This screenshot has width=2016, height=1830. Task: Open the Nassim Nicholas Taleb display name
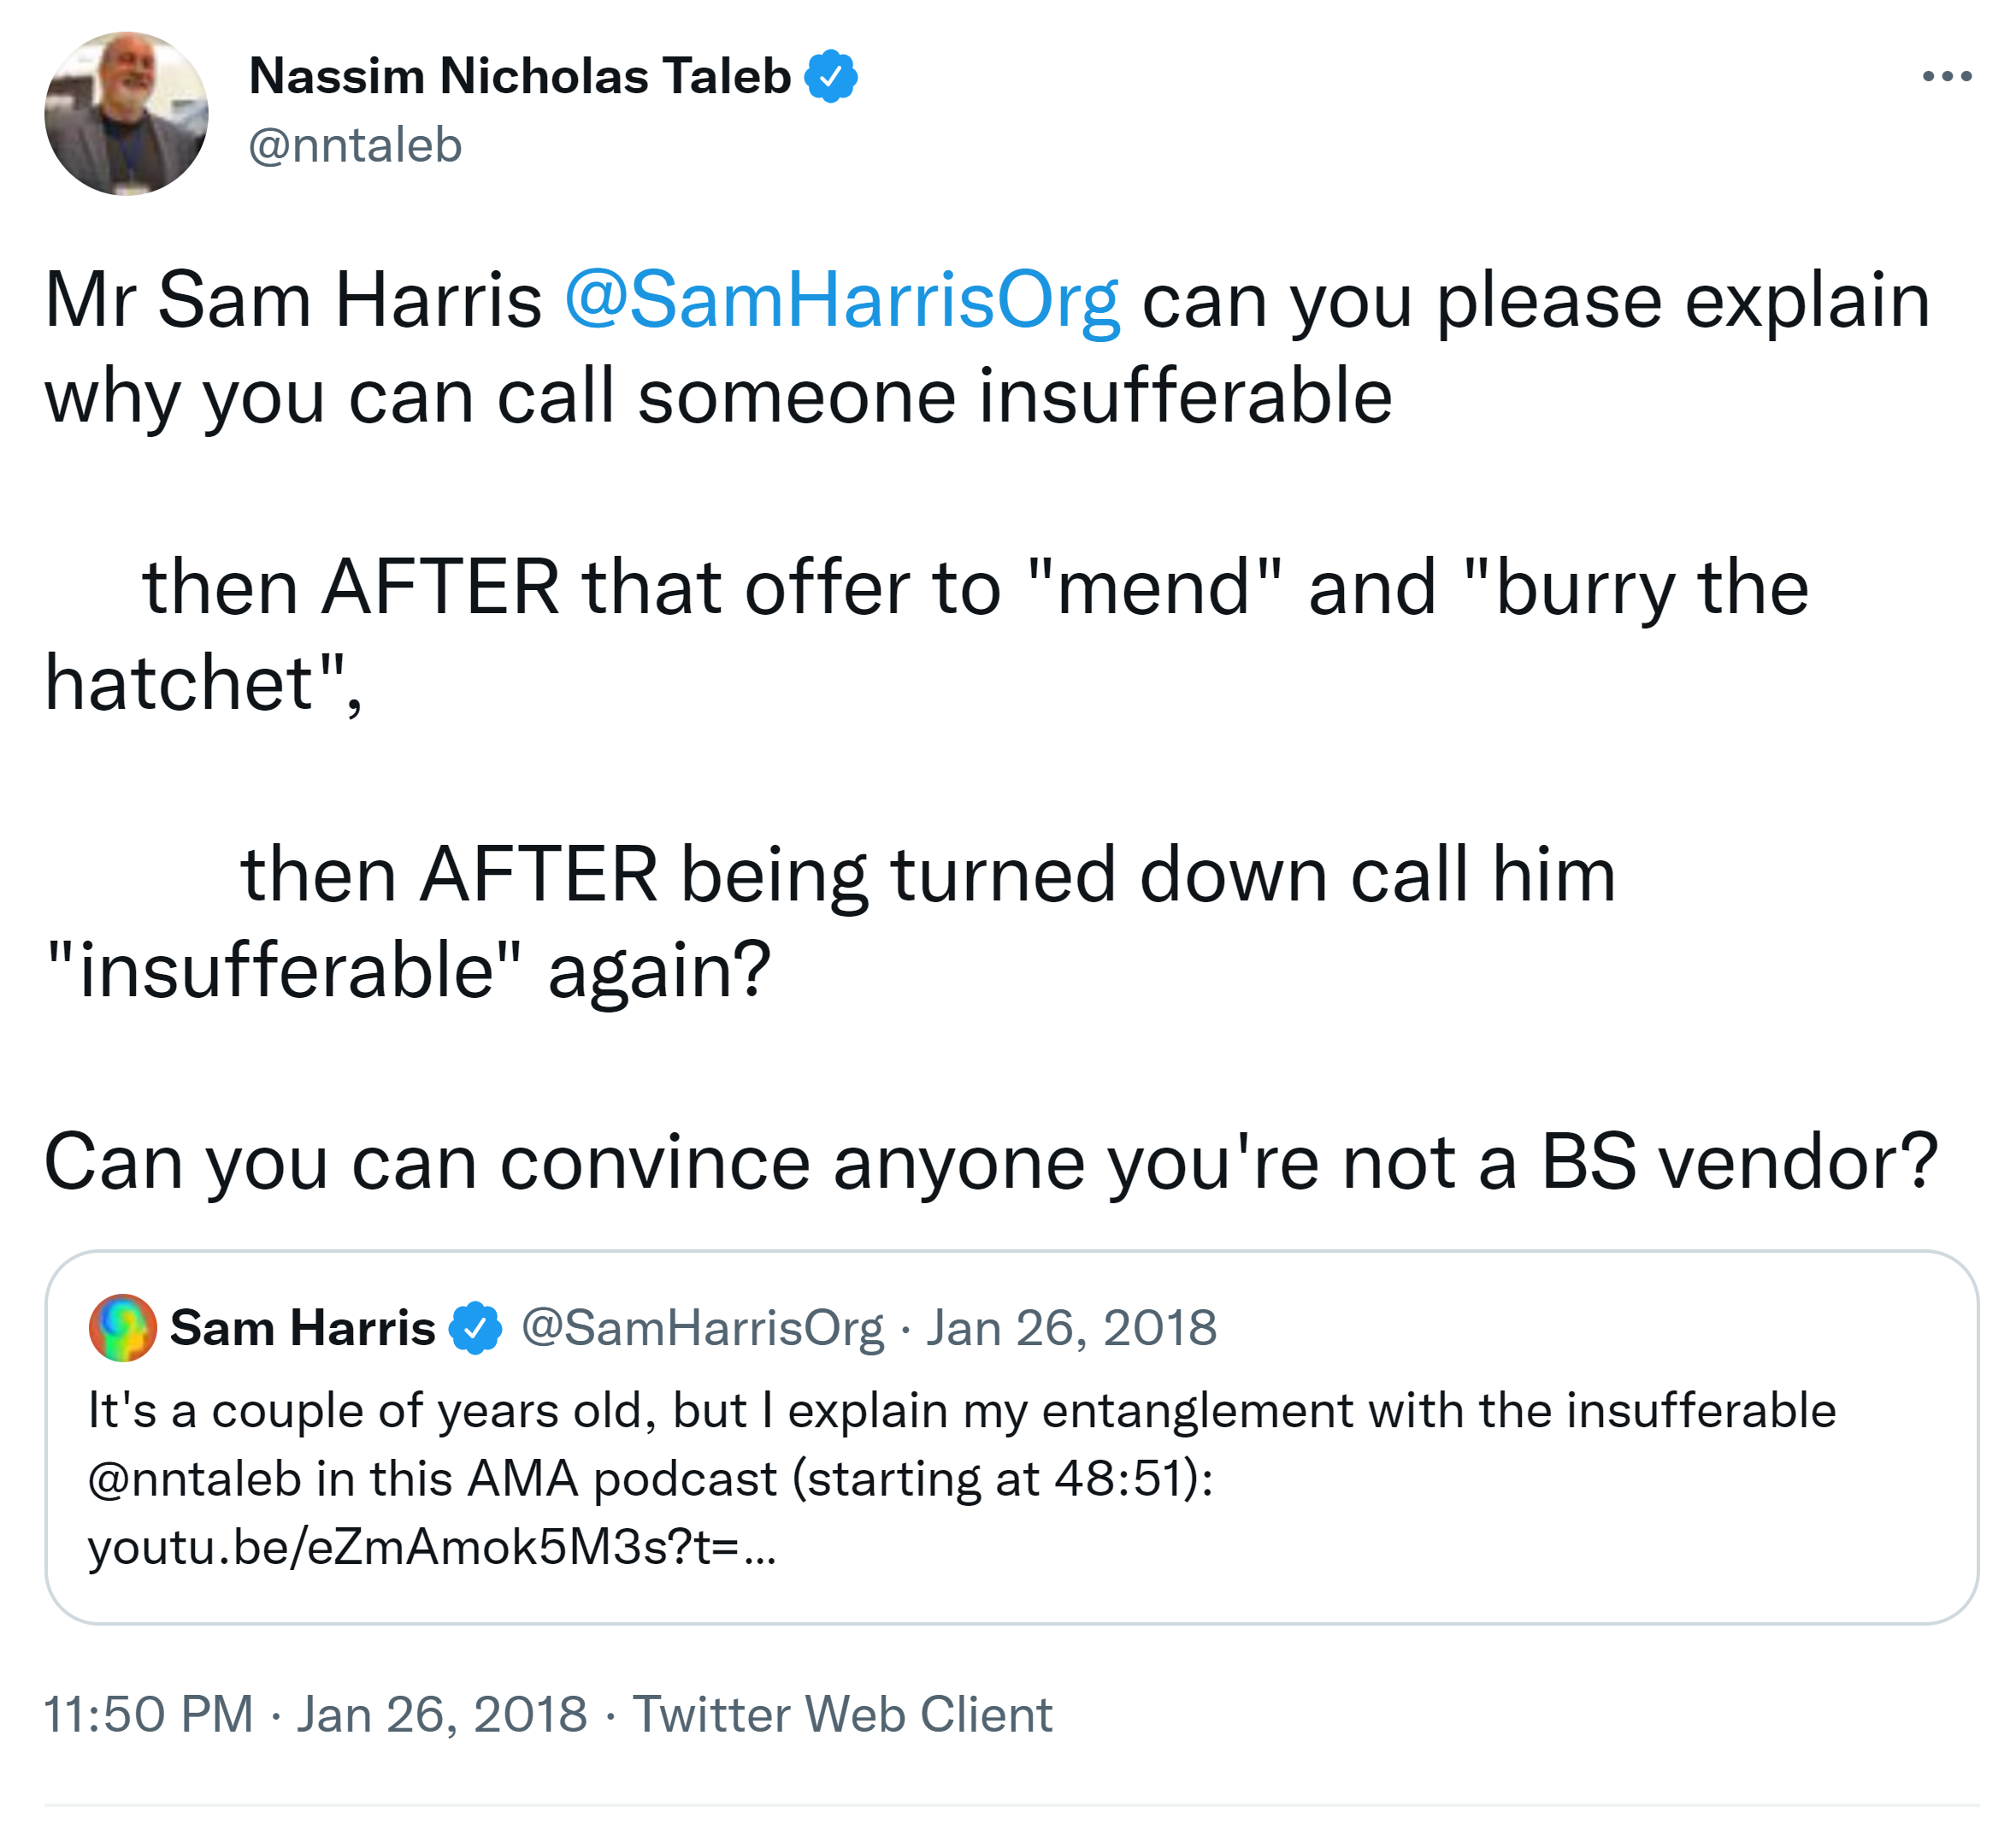tap(519, 77)
